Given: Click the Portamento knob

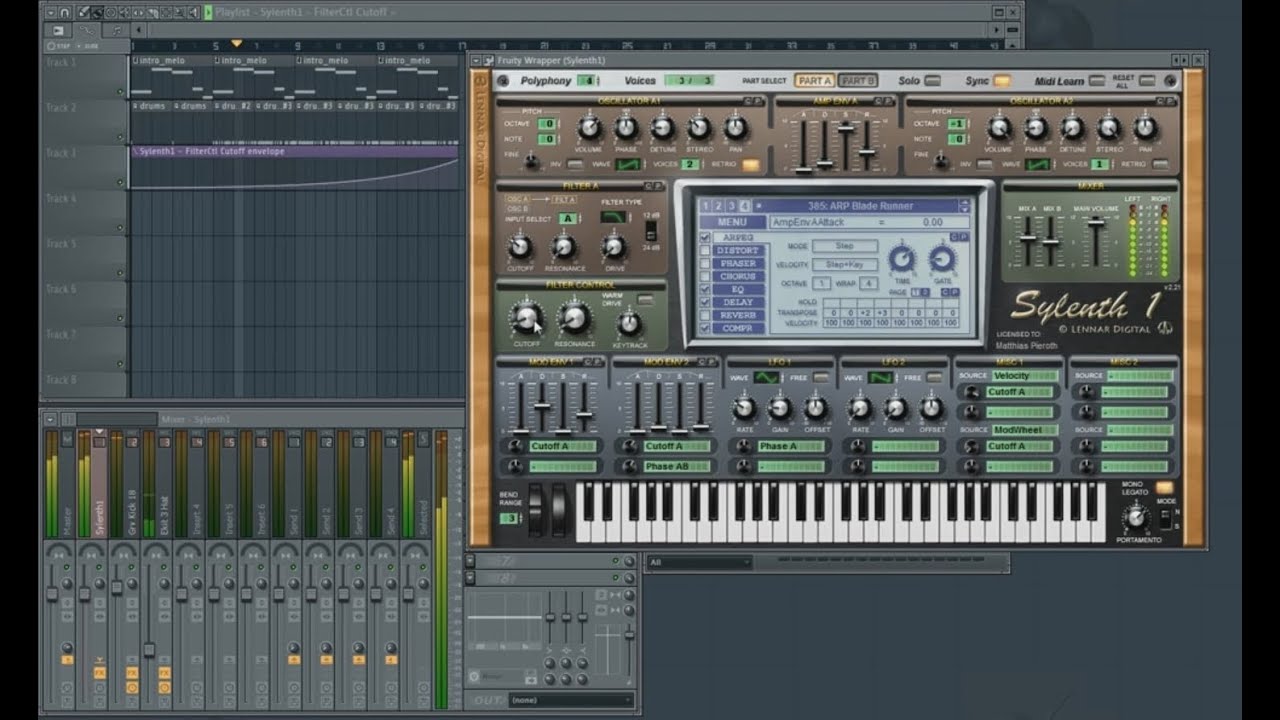Looking at the screenshot, I should point(1135,517).
